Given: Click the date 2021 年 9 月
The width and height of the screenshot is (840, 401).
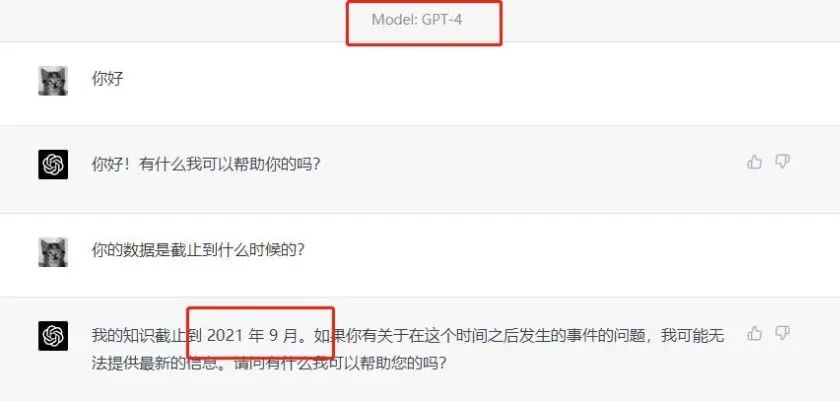Looking at the screenshot, I should (x=252, y=336).
